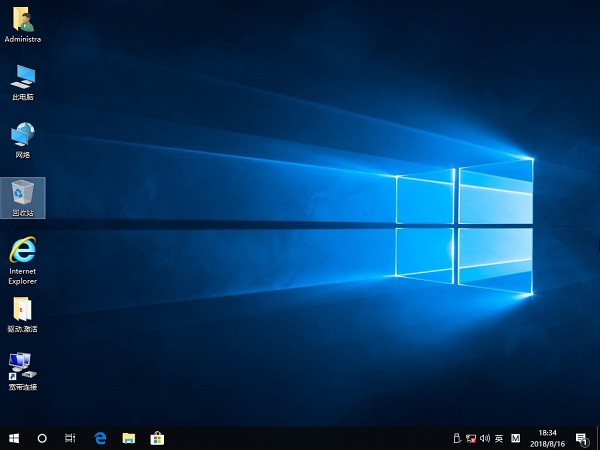The height and width of the screenshot is (450, 600).
Task: Select the 此电脑 (This PC) desktop icon
Action: 23,83
